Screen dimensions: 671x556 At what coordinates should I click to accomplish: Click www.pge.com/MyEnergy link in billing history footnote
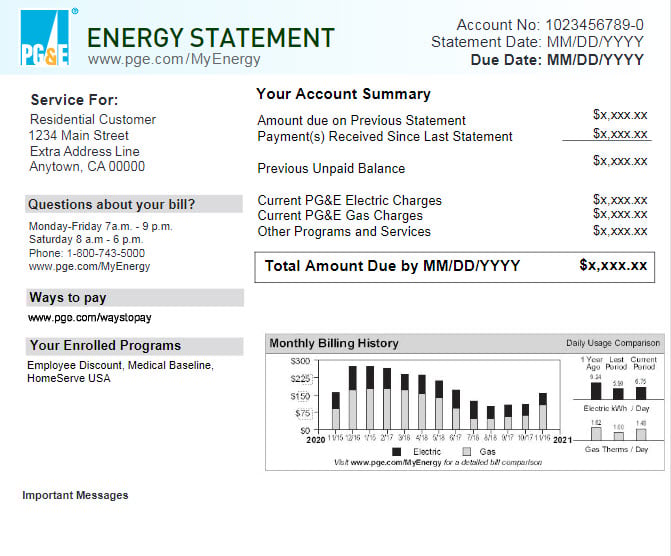396,462
